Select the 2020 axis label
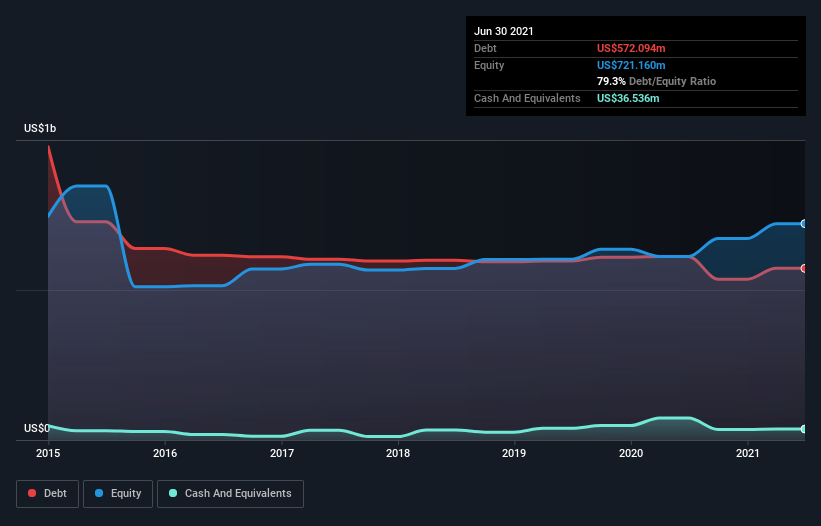The height and width of the screenshot is (526, 821). tap(631, 453)
